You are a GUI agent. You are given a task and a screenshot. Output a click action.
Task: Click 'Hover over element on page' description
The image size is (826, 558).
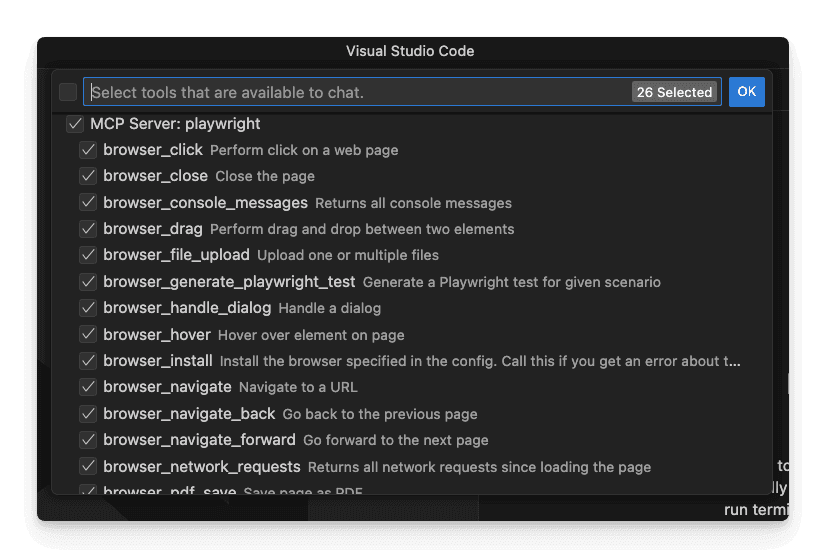tap(311, 335)
